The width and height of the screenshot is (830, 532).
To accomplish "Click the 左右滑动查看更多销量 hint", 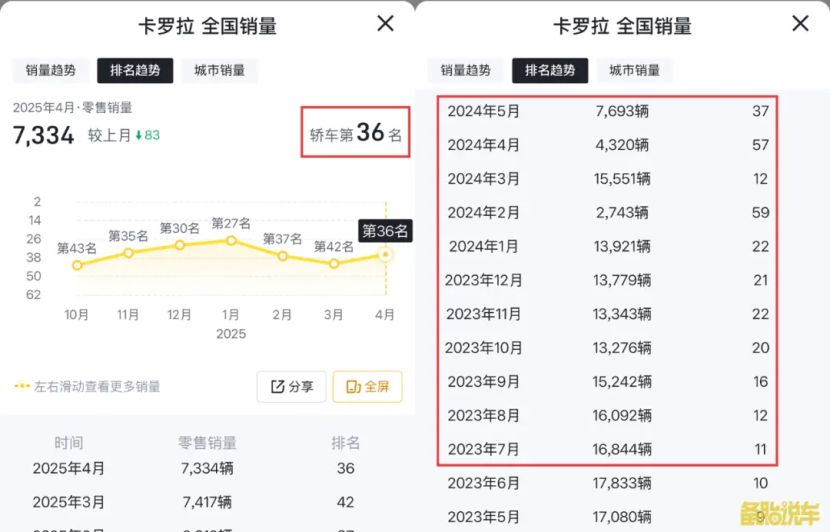I will click(87, 386).
